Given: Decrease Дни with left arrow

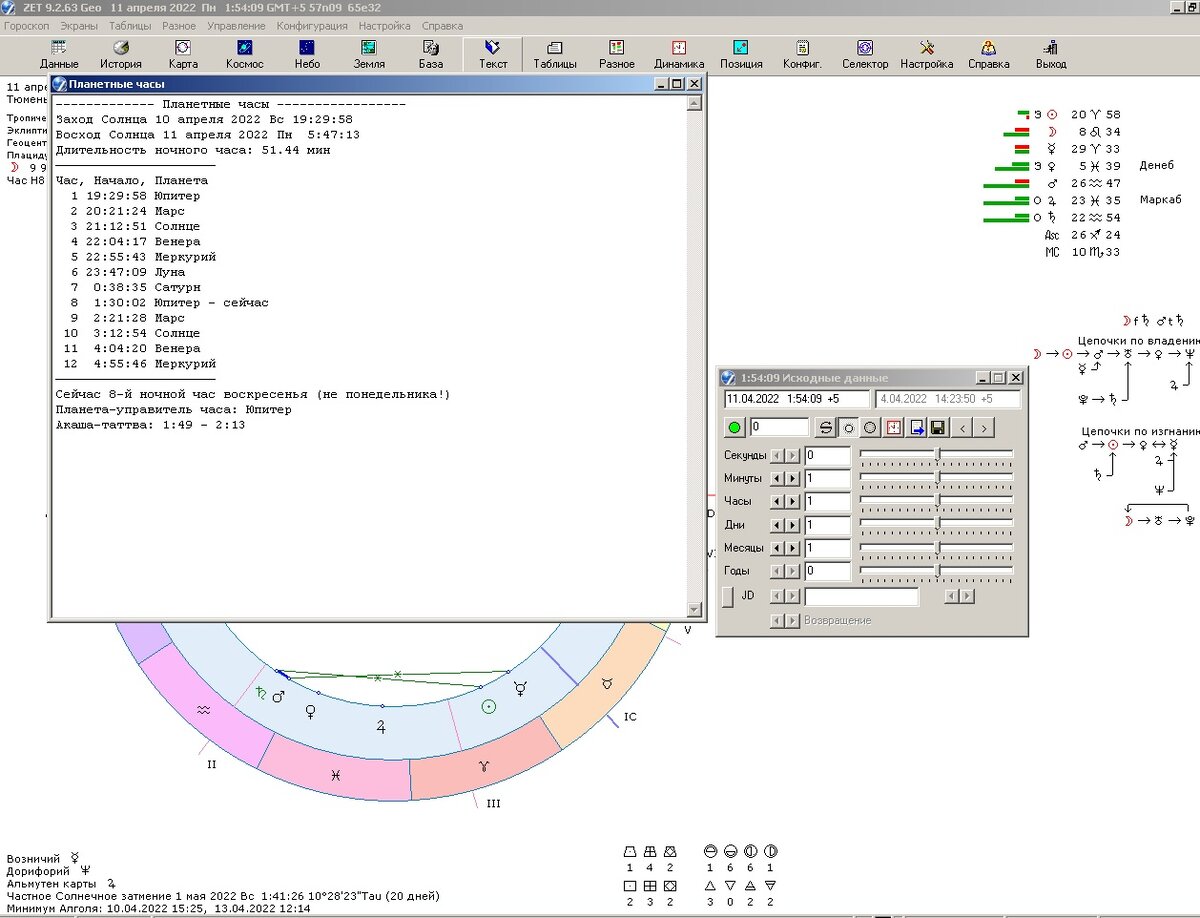Looking at the screenshot, I should [x=777, y=525].
